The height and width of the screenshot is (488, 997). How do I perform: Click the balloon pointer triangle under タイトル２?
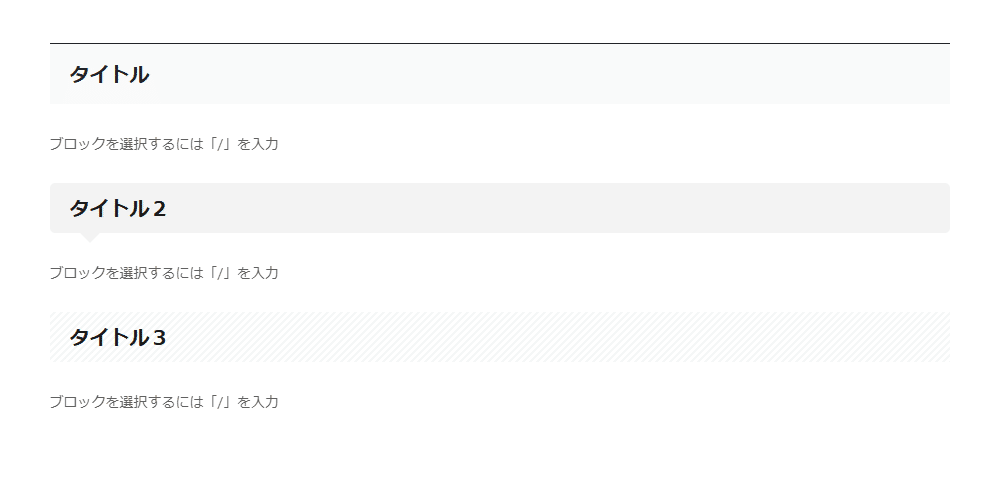[x=89, y=237]
